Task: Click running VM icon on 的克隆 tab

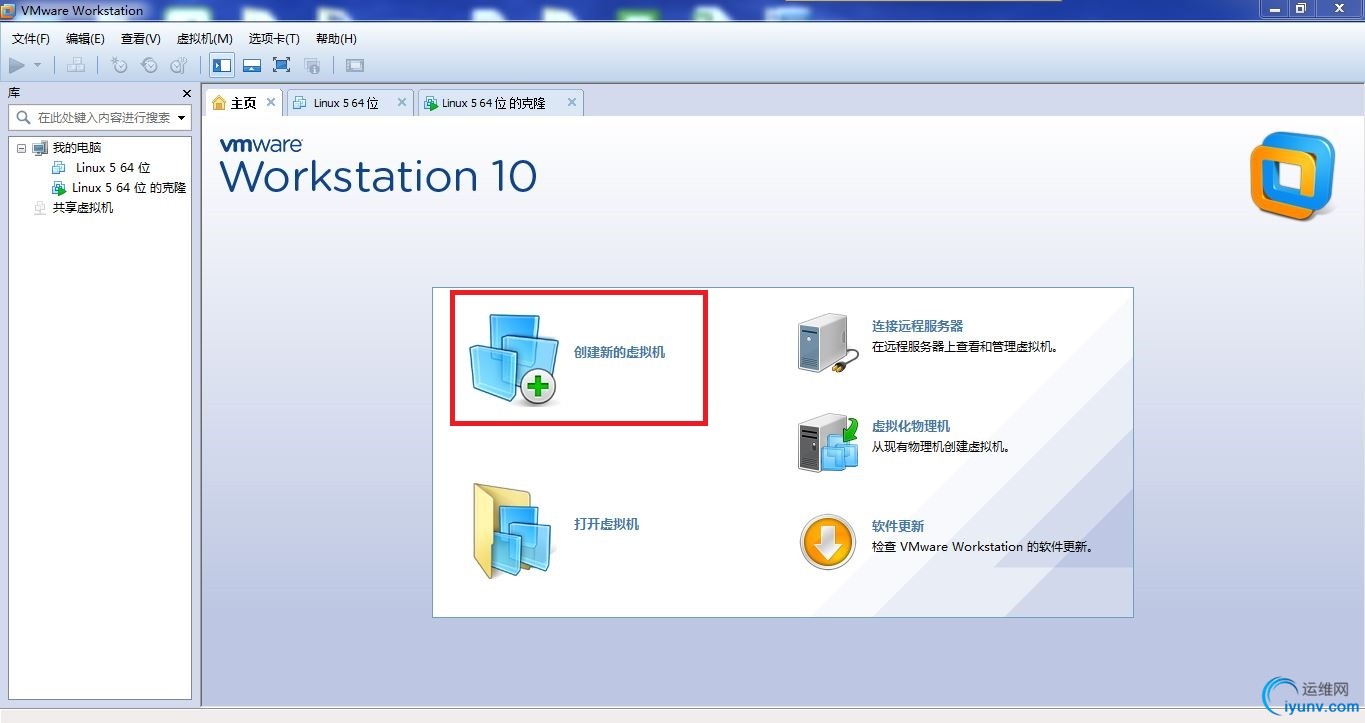Action: tap(431, 103)
